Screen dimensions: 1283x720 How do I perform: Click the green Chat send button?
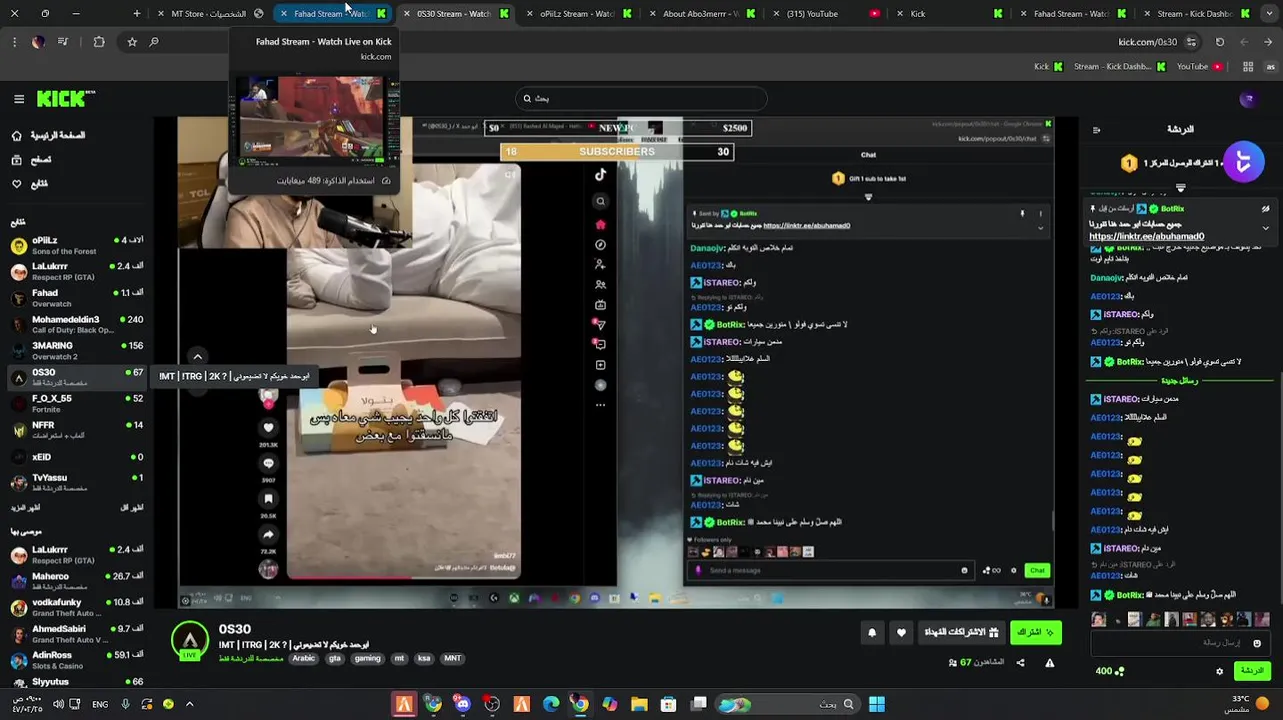1252,671
